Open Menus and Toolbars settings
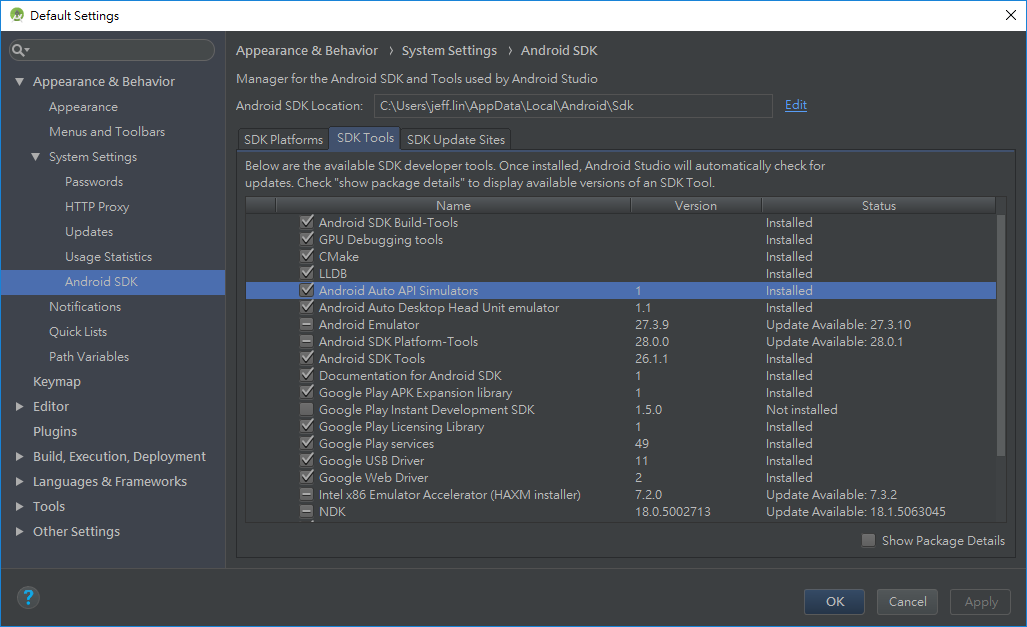The image size is (1027, 627). coord(107,132)
